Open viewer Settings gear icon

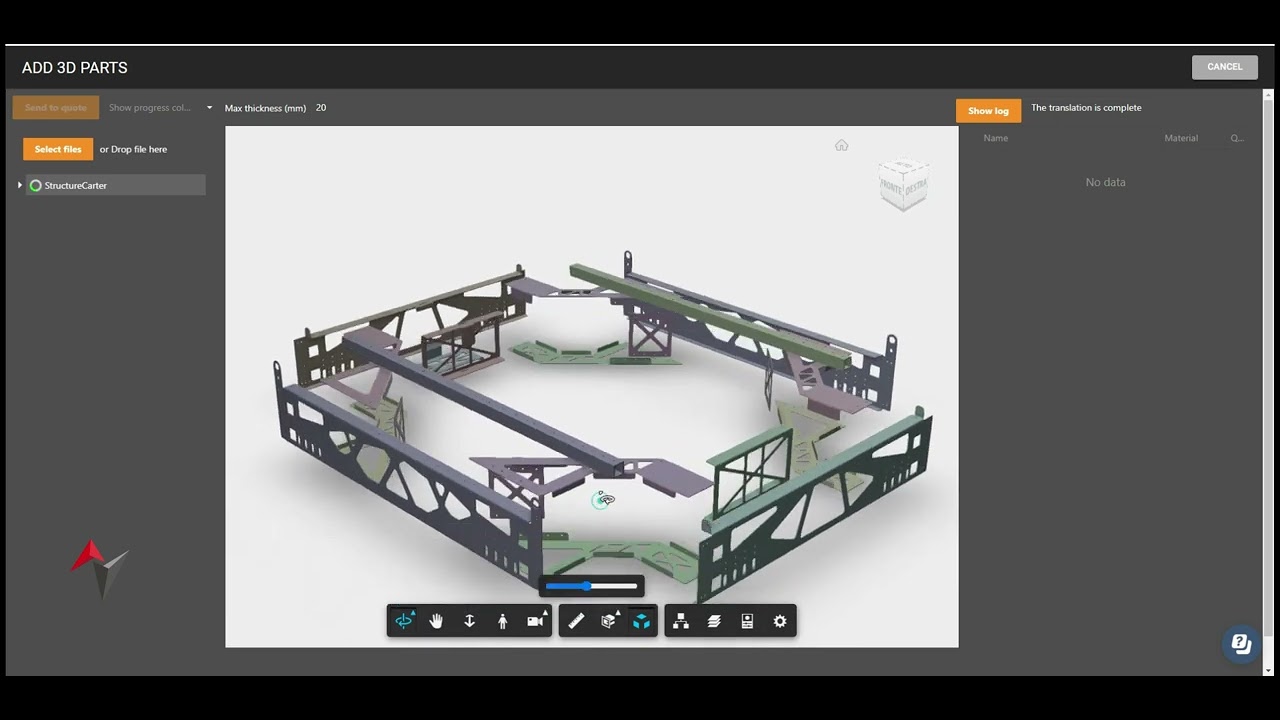coord(780,621)
